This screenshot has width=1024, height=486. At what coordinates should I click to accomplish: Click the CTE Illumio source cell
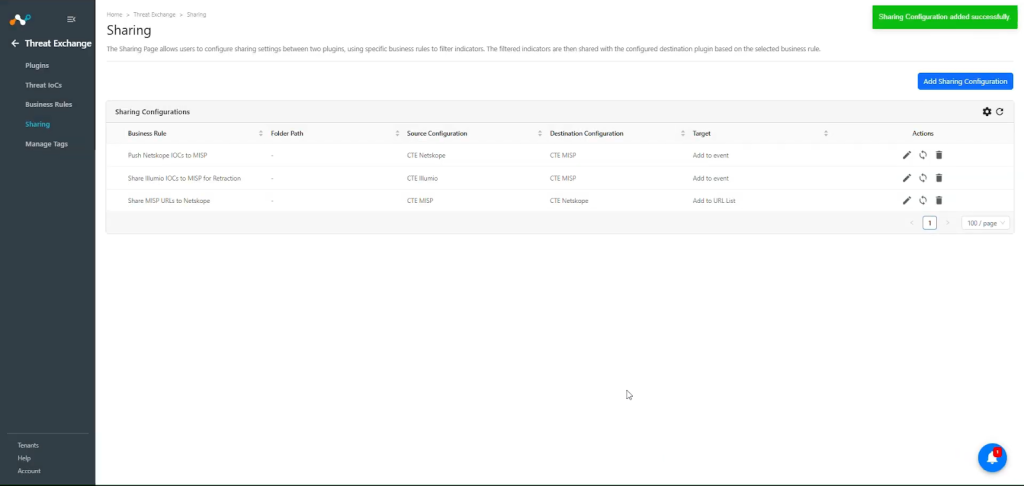pyautogui.click(x=423, y=178)
